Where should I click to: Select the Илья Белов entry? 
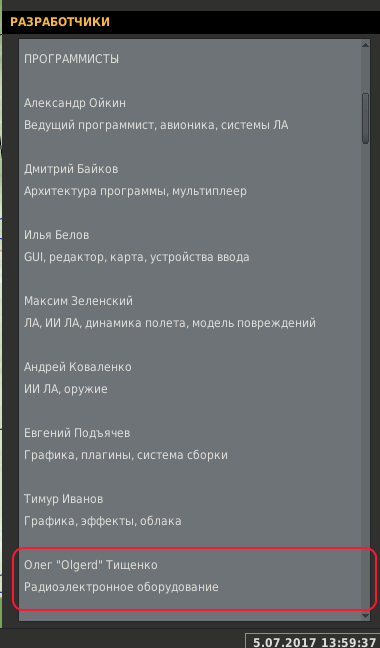57,235
